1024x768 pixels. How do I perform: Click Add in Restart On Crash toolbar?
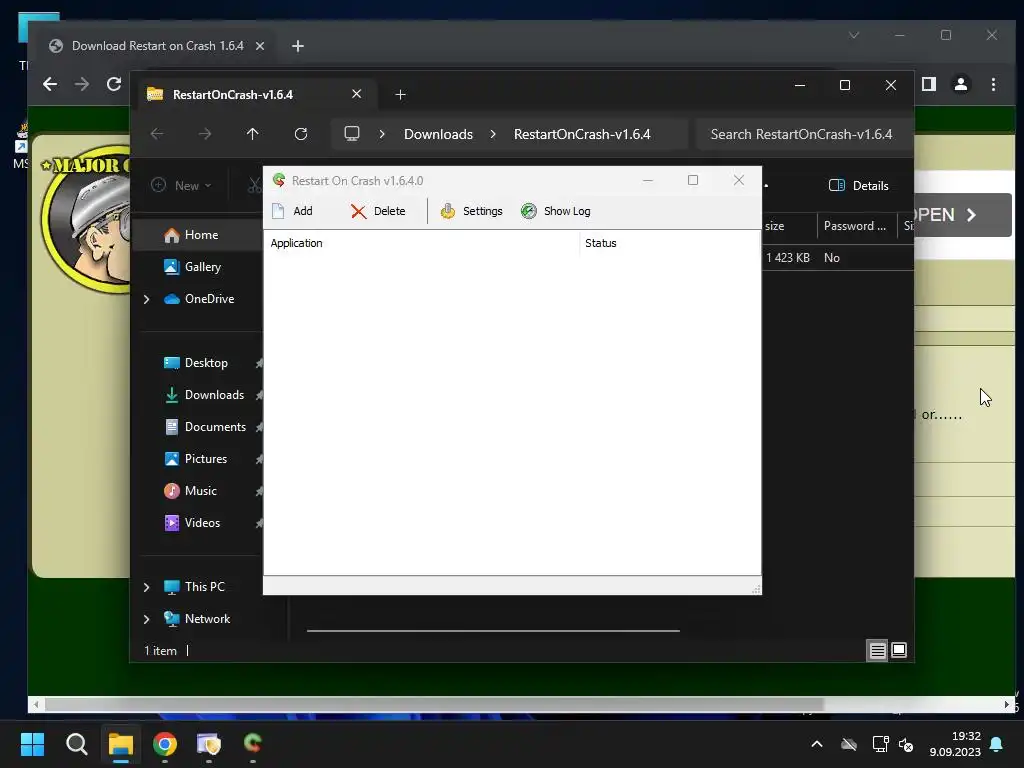[293, 211]
